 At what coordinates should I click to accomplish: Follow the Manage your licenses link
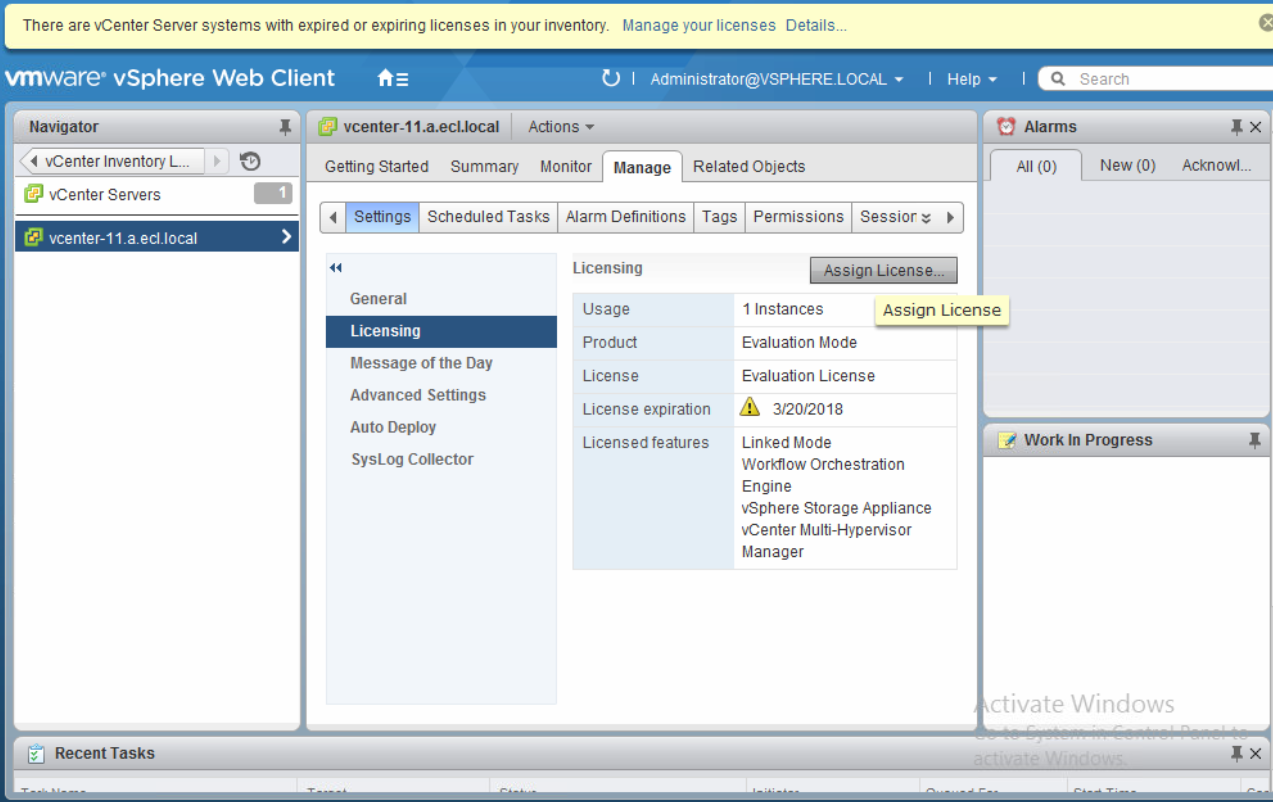[698, 25]
